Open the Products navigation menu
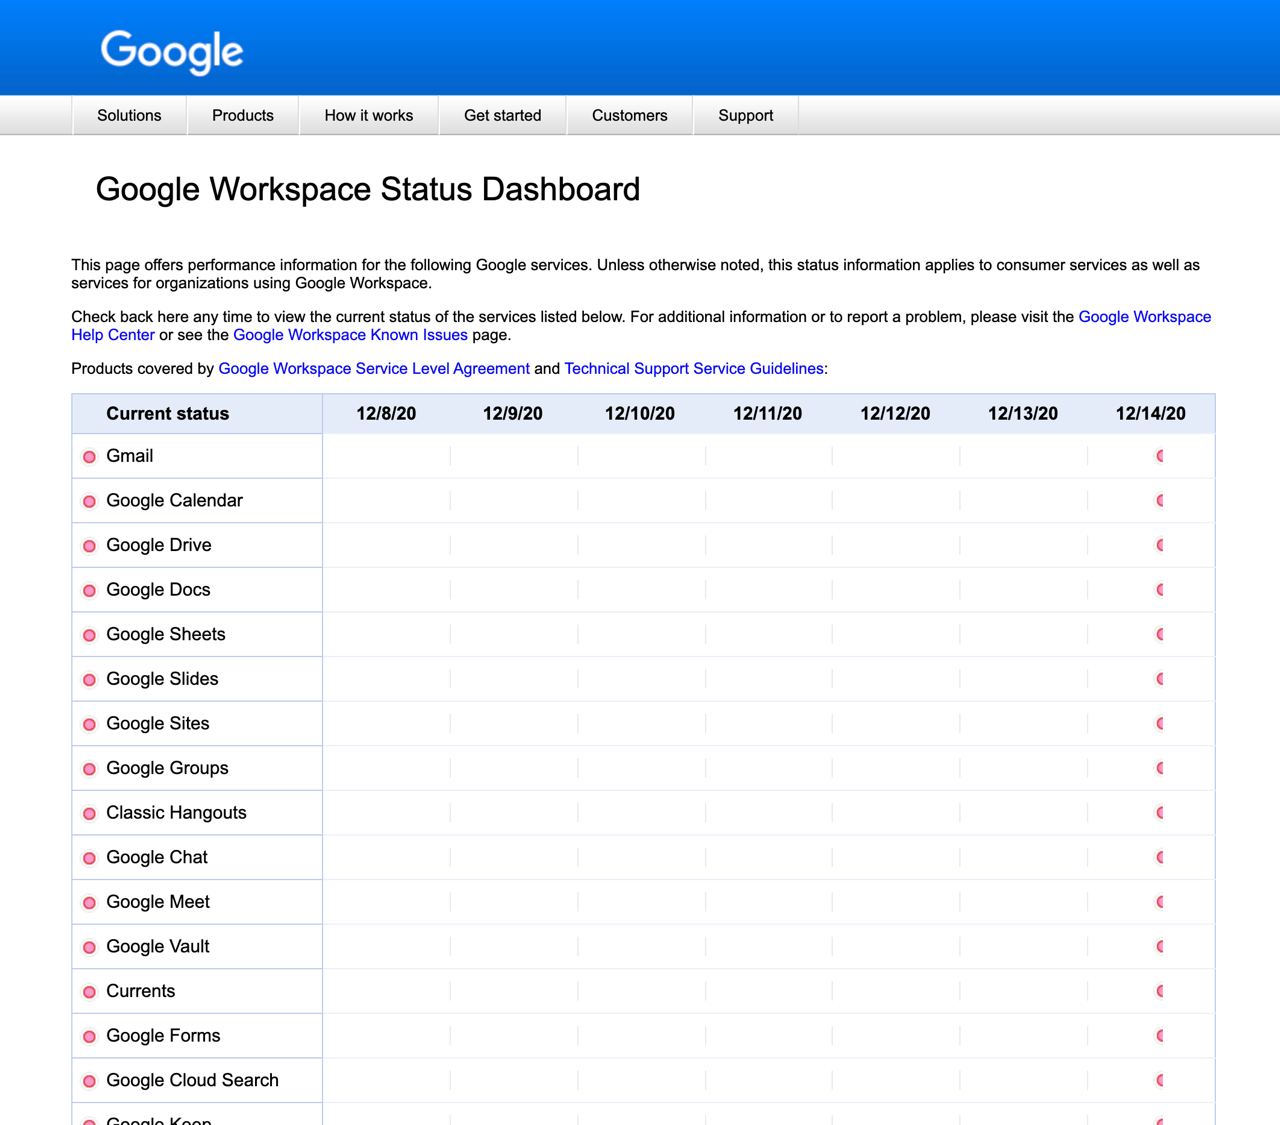Image resolution: width=1280 pixels, height=1125 pixels. click(243, 115)
